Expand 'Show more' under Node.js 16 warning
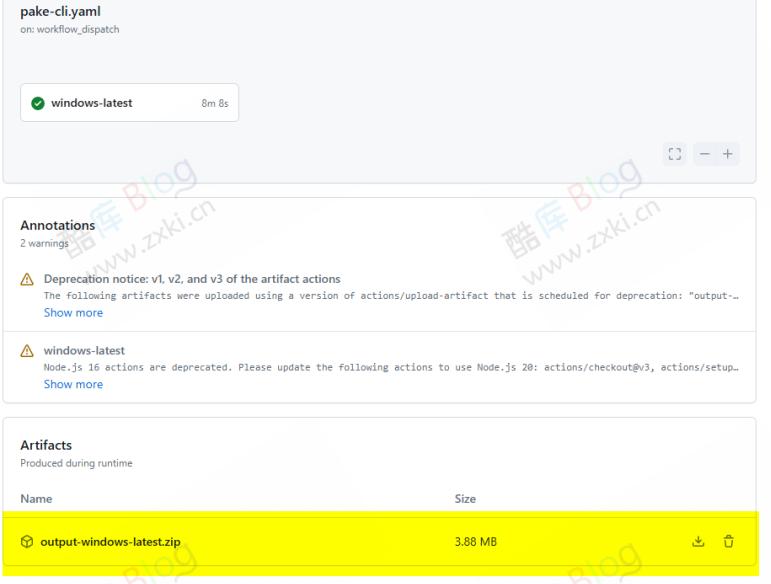The height and width of the screenshot is (584, 771). (x=73, y=385)
